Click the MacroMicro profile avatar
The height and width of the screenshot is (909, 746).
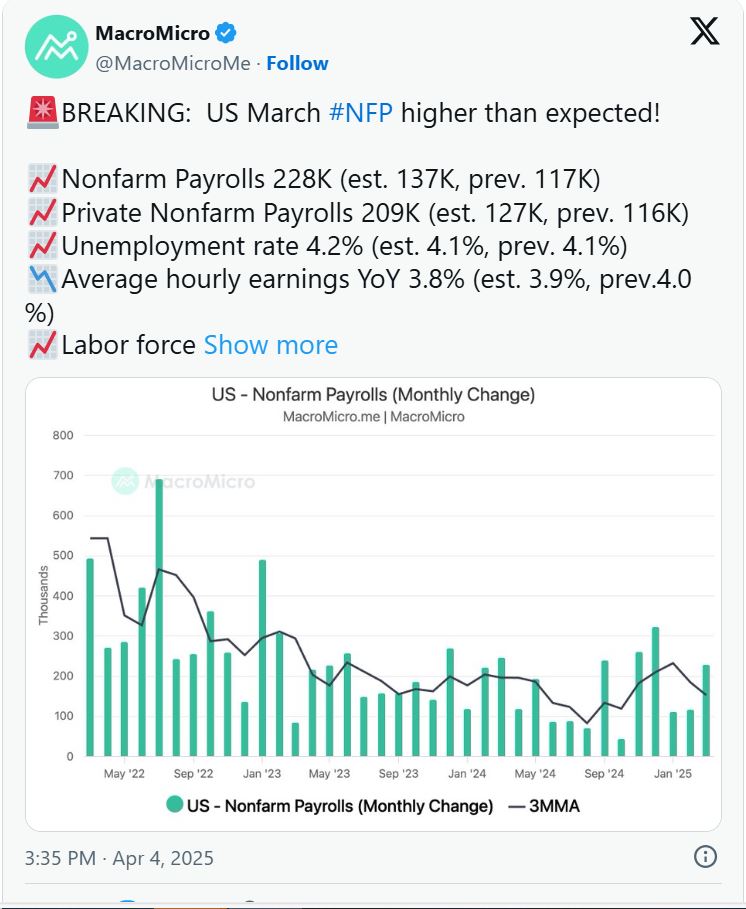(x=57, y=47)
